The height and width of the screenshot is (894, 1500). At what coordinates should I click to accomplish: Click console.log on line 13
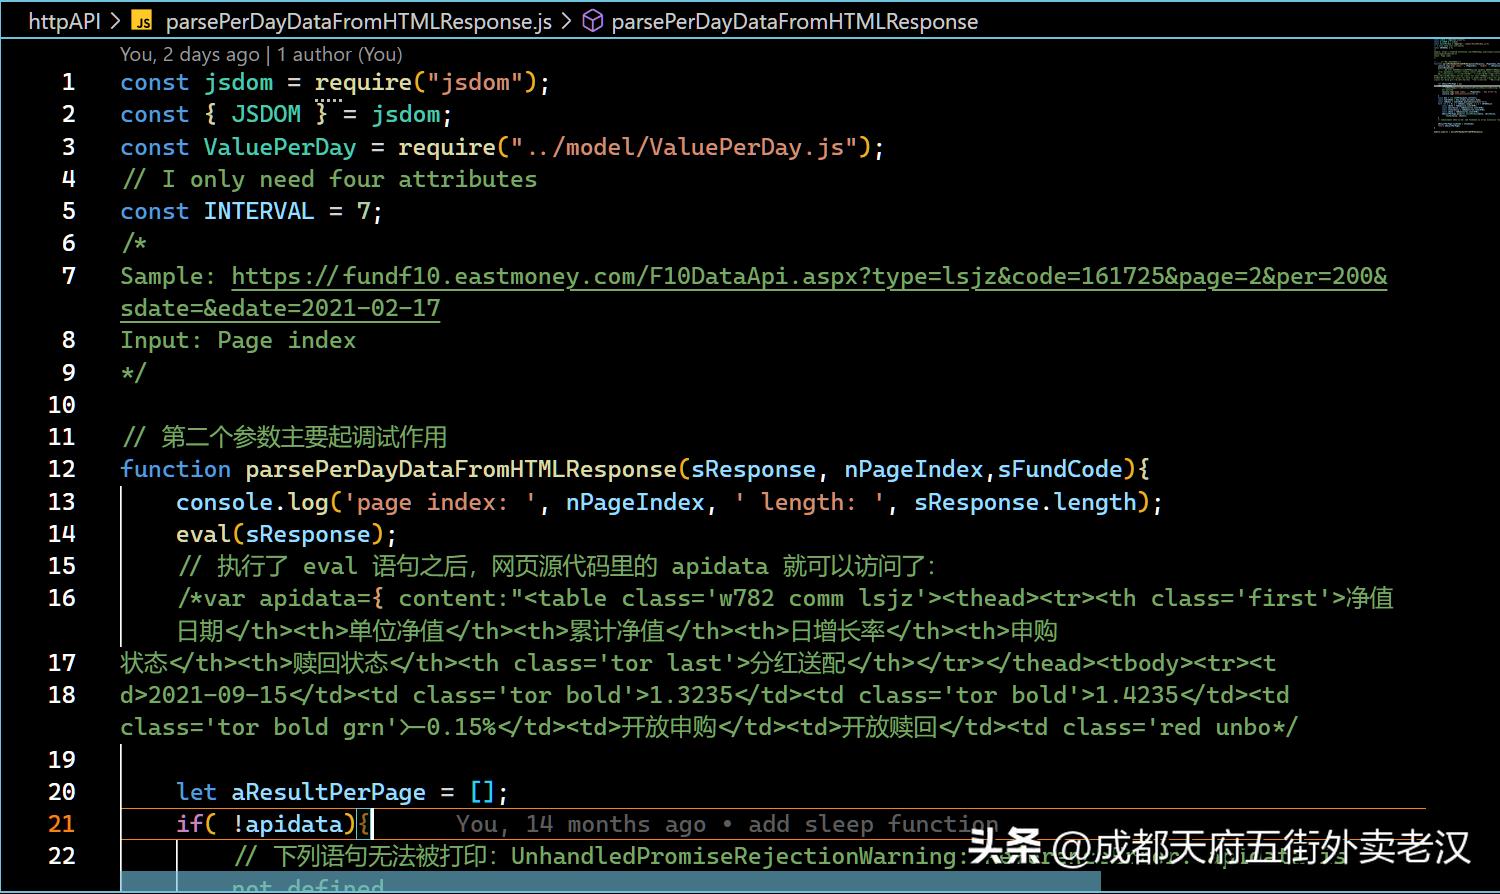[252, 502]
